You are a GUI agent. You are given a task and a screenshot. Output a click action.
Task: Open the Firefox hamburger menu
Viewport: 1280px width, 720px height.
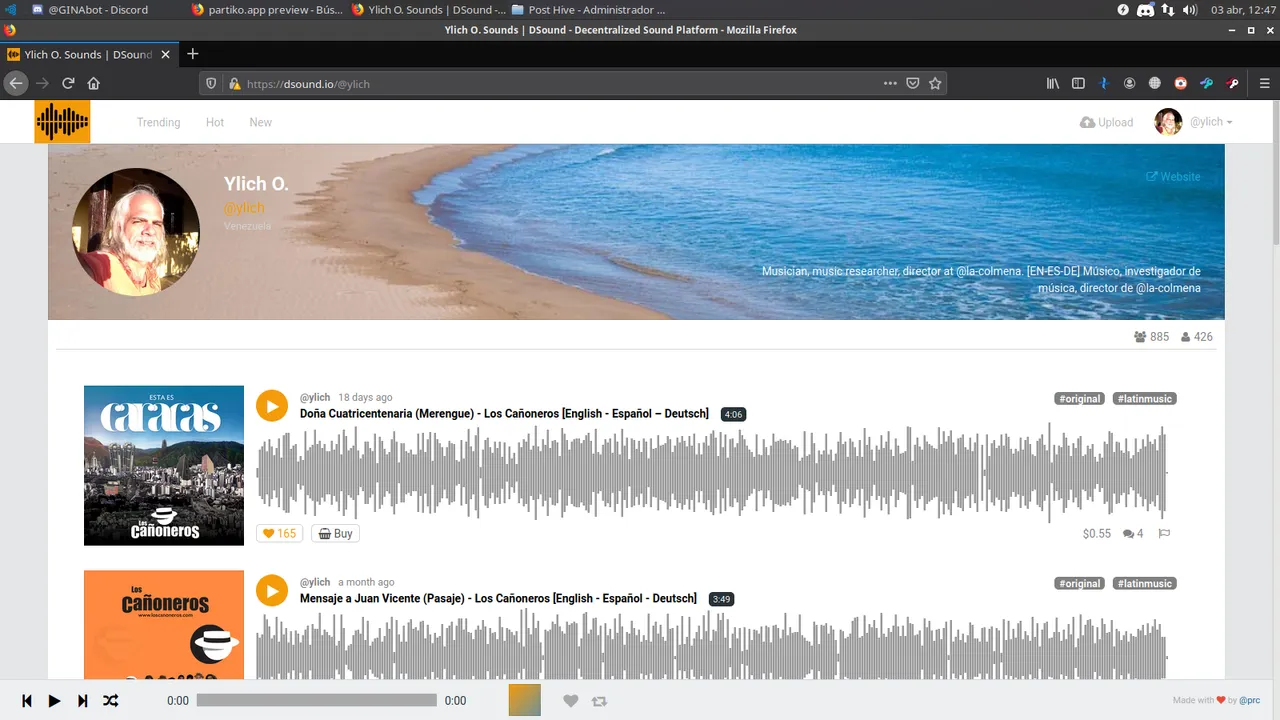pos(1264,83)
